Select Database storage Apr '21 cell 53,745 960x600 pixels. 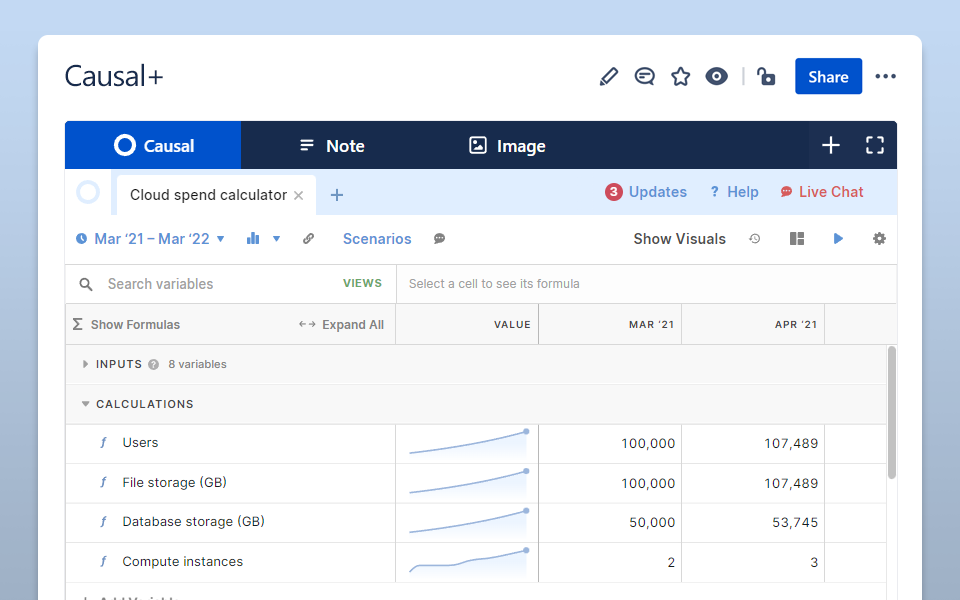pyautogui.click(x=753, y=522)
